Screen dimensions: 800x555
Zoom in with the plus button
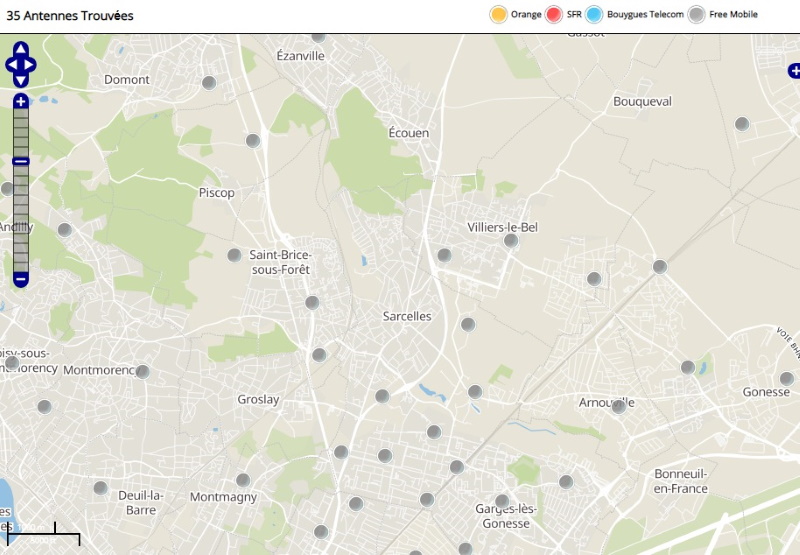pyautogui.click(x=21, y=101)
